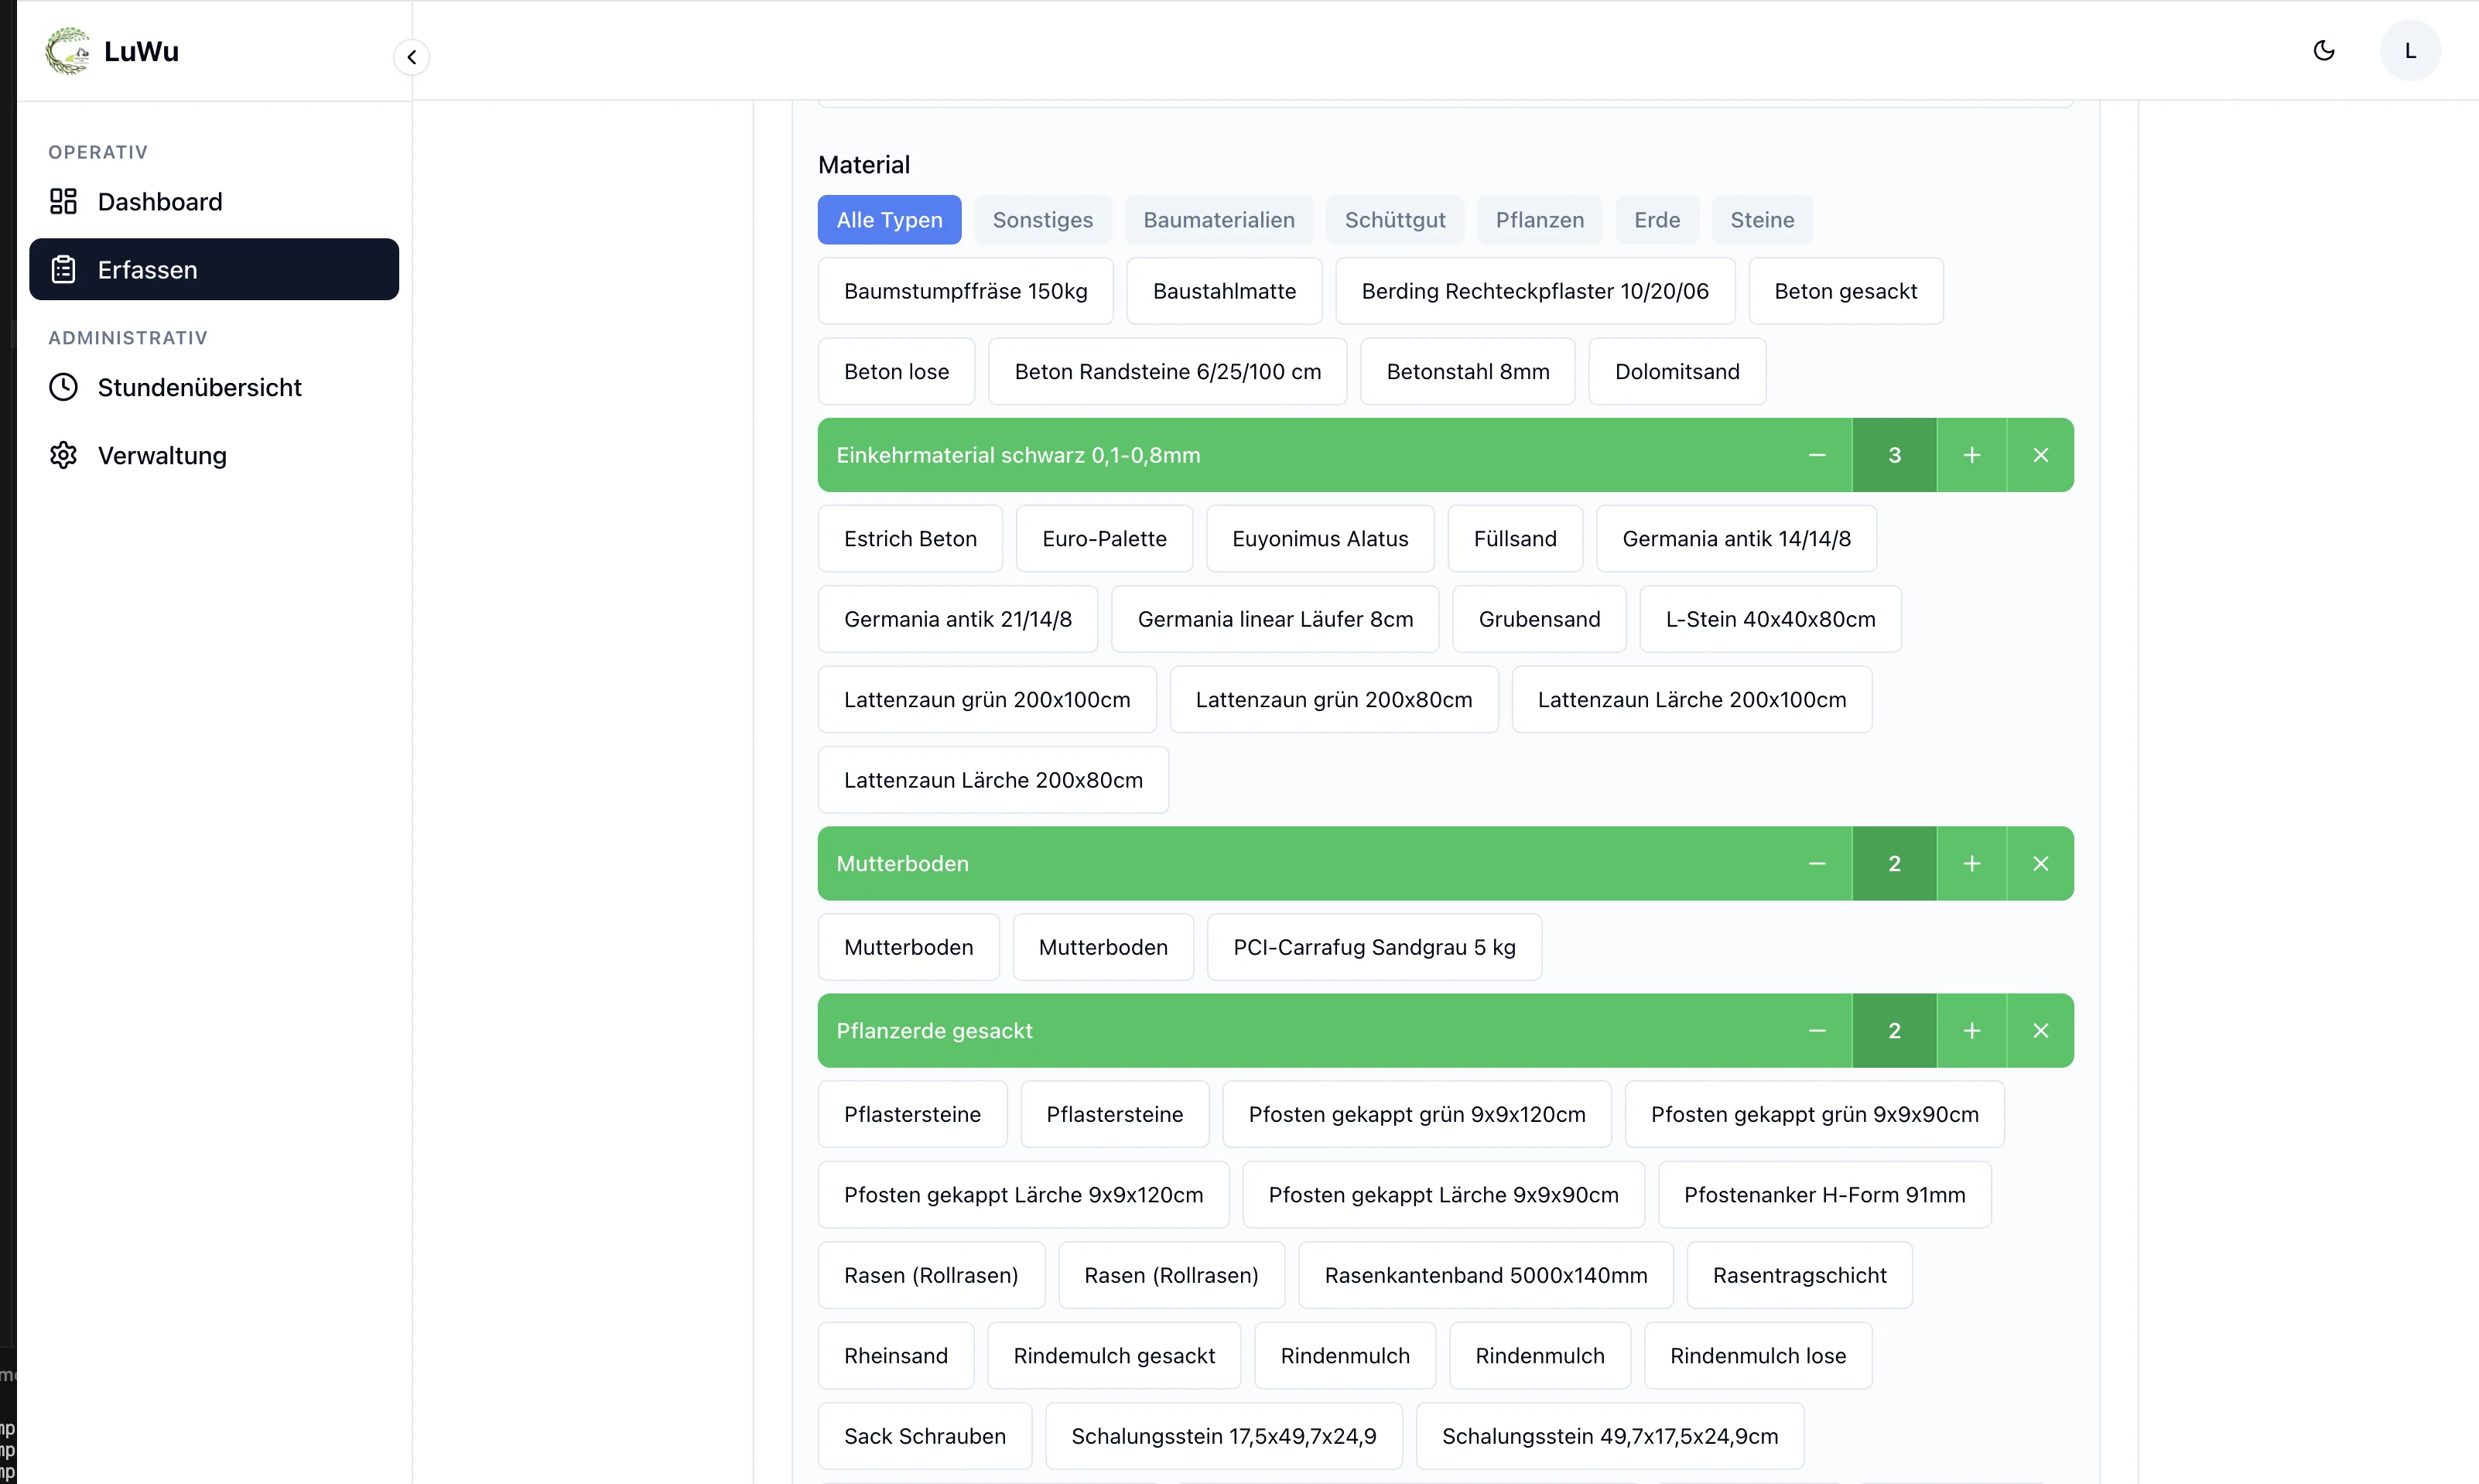Select PCI-Carrafug Sandgrau 5 kg
The image size is (2479, 1484).
1374,947
